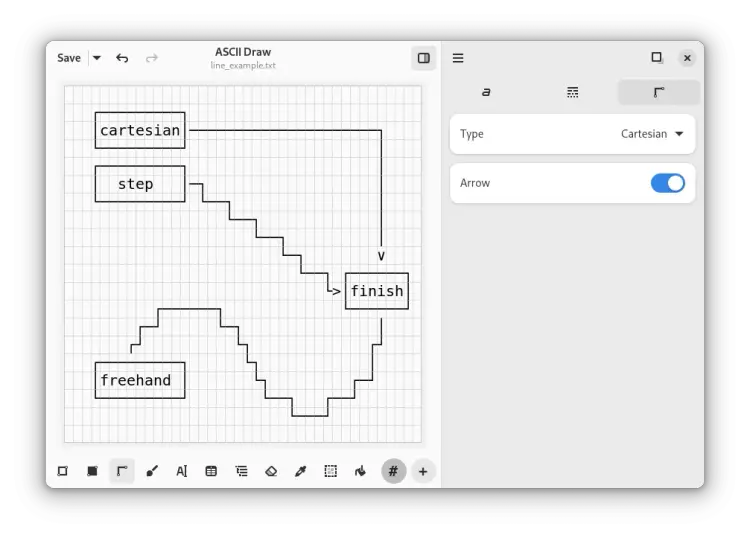Screen dimensions: 750x538
Task: Select the Tree list tool
Action: (x=241, y=471)
